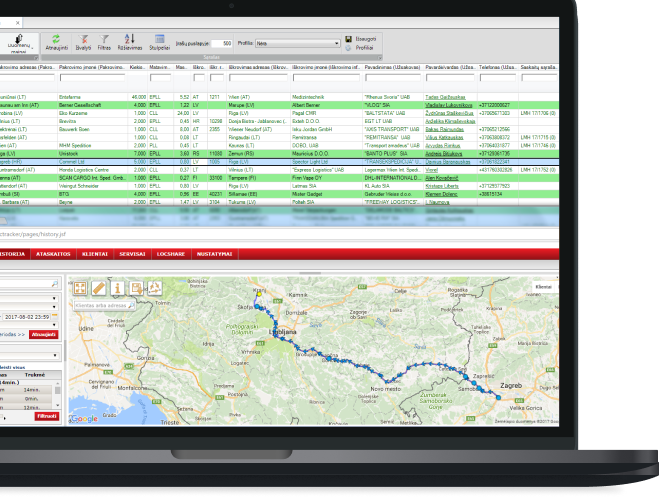660x498 pixels.
Task: Open the Profilis dropdown showing Nėra
Action: point(298,43)
